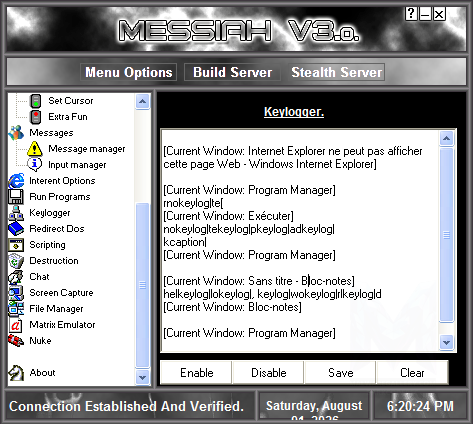Click the Matrix Emulator icon
Screen dimensions: 473x424
coord(15,325)
